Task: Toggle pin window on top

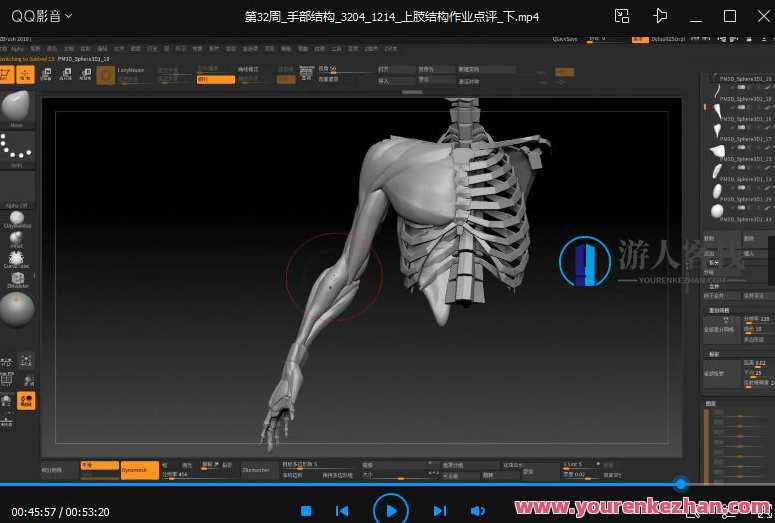Action: pos(659,16)
